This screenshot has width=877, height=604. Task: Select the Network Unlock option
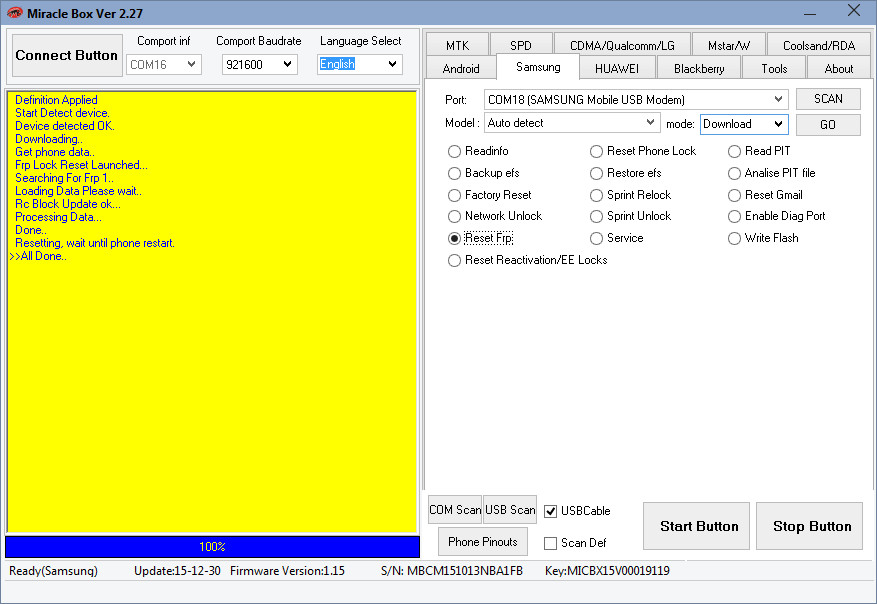click(455, 216)
